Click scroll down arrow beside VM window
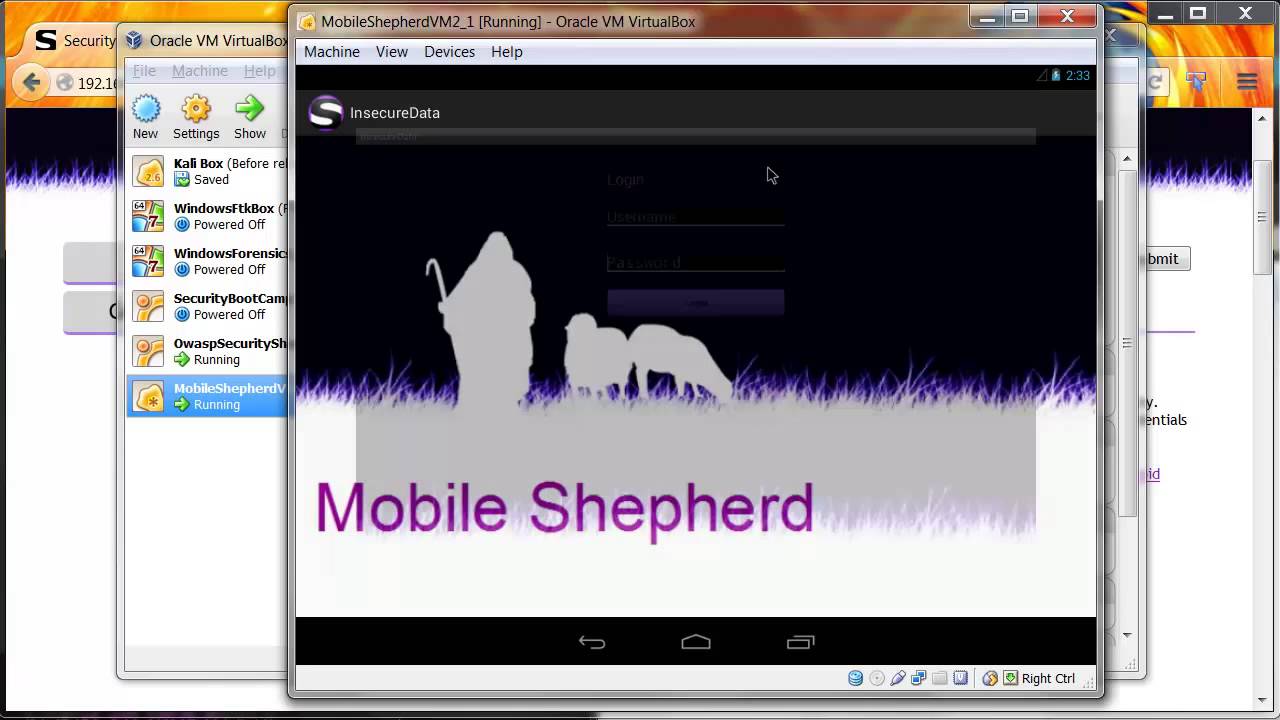Screen dimensions: 1280x720 (1127, 634)
